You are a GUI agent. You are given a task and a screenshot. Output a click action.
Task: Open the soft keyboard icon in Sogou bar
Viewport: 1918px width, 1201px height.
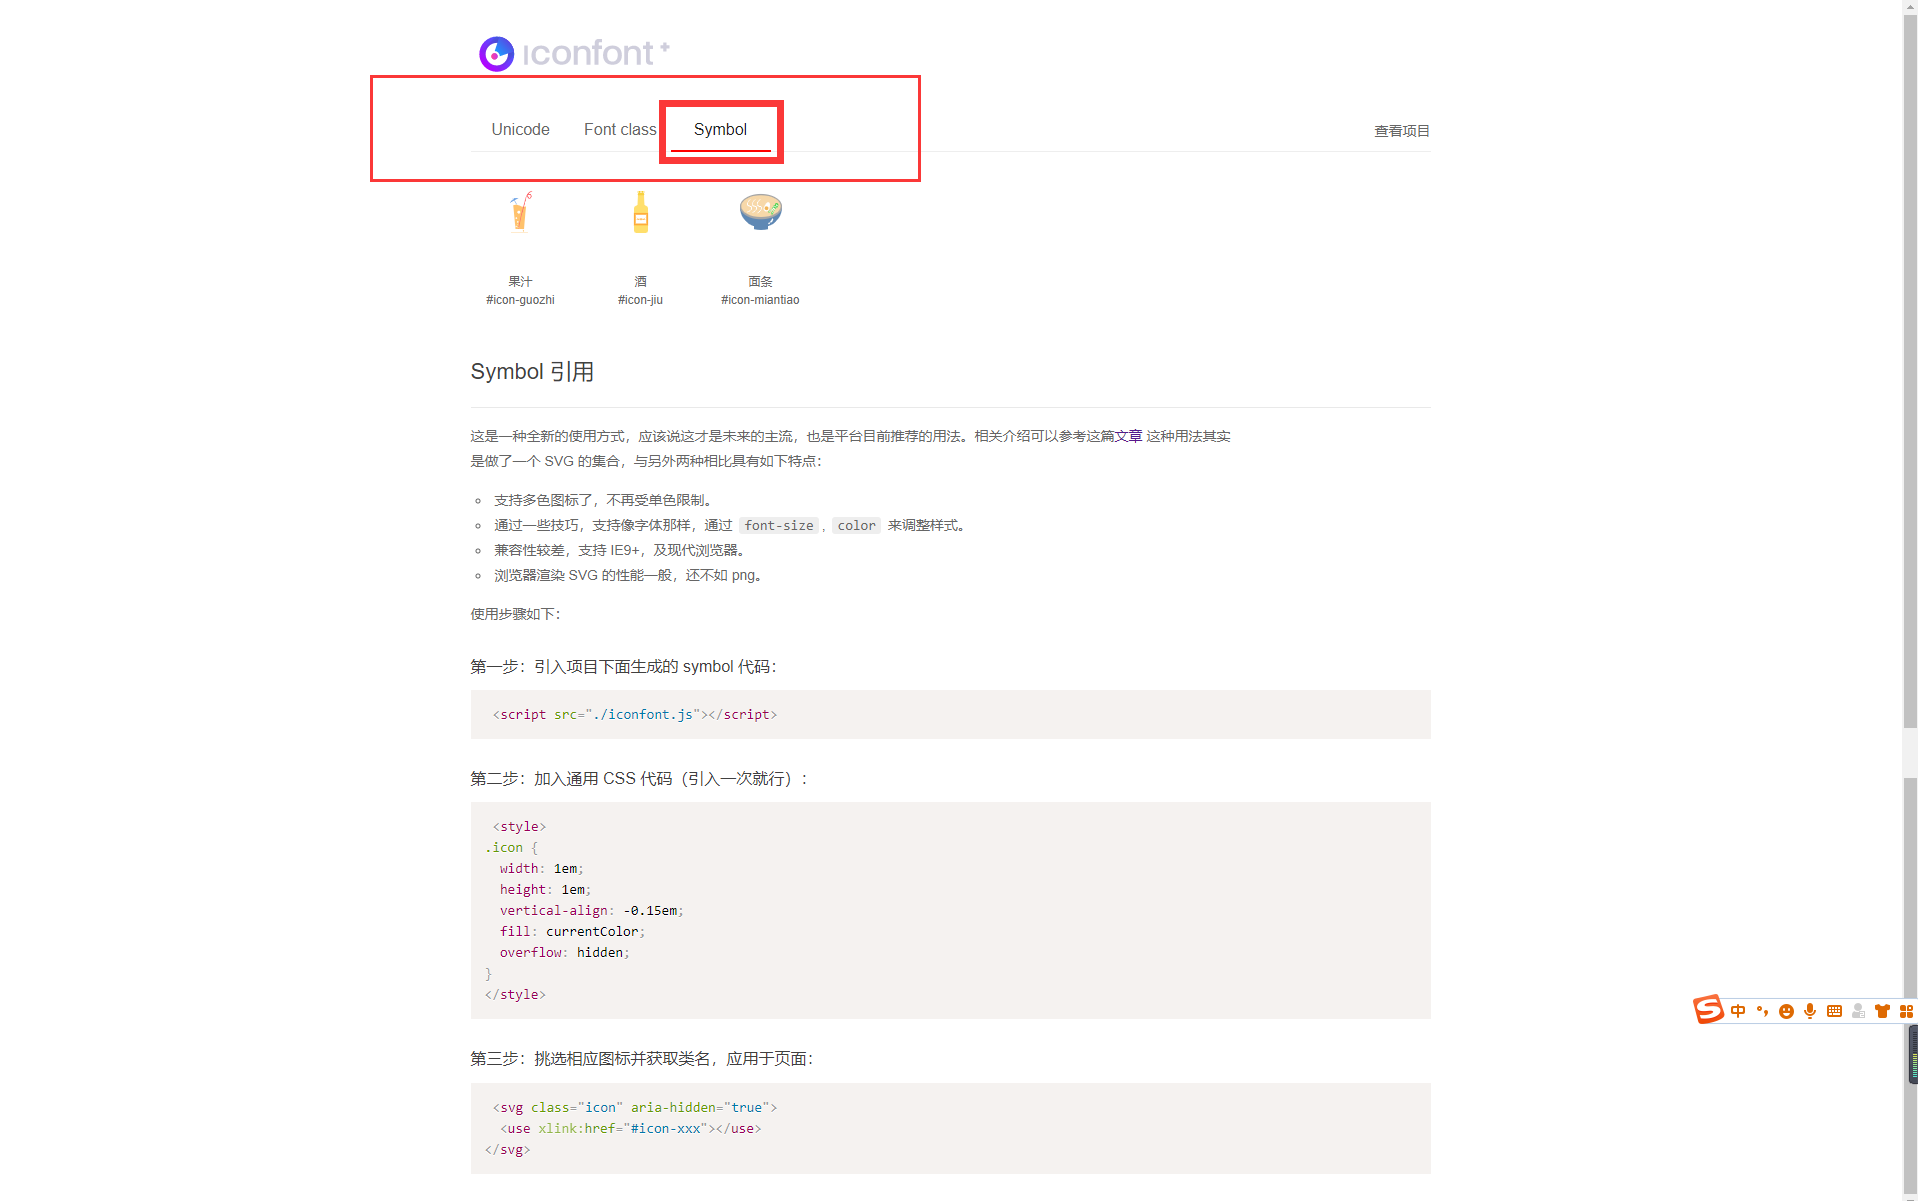[x=1834, y=1011]
